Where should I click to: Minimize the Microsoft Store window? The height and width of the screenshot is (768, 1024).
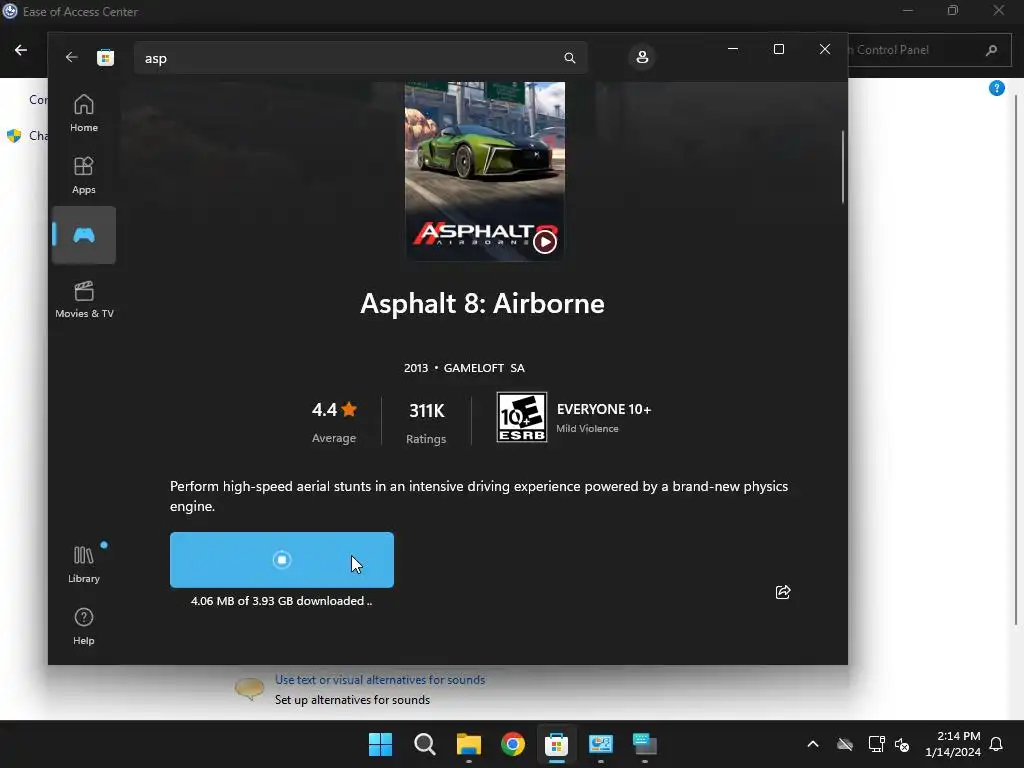[733, 49]
